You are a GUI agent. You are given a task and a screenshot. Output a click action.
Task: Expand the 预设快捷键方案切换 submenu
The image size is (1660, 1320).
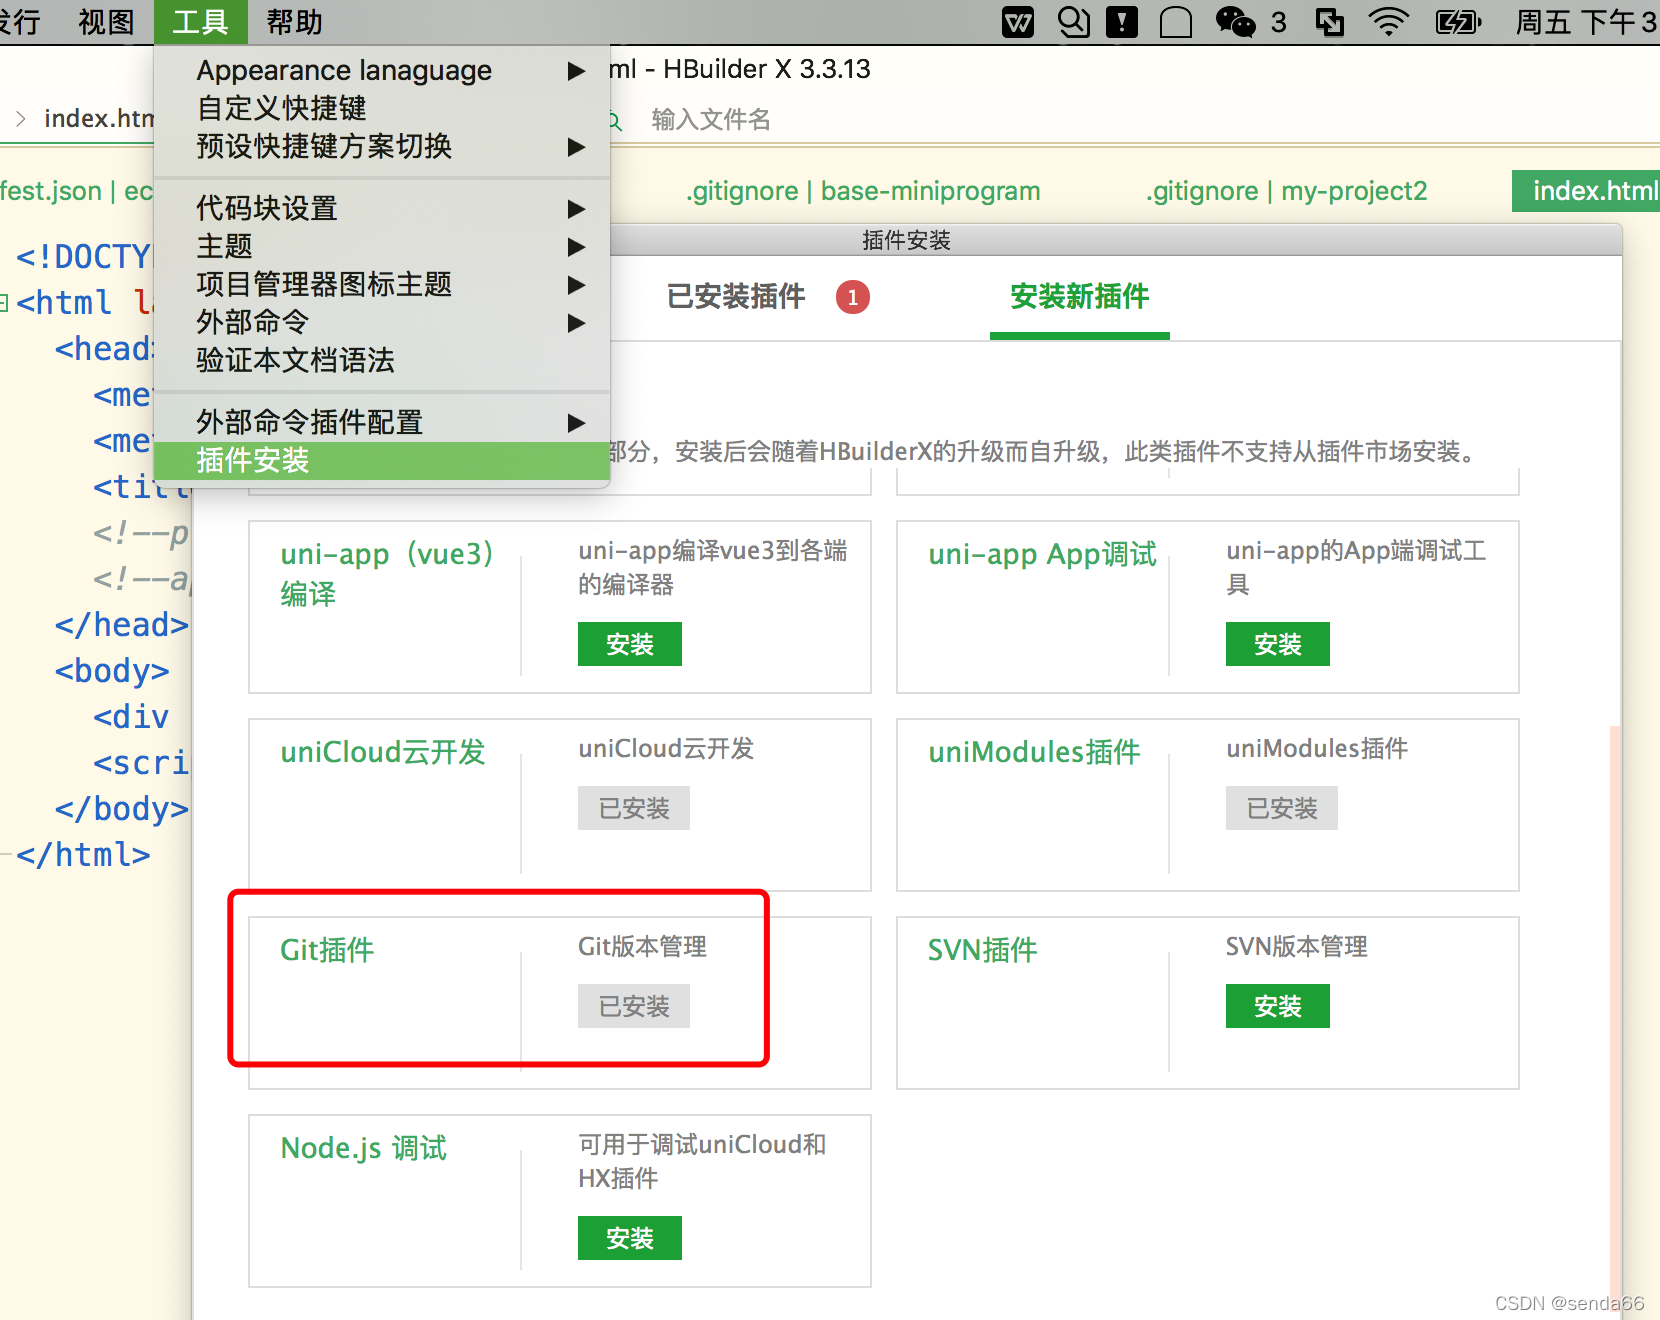576,147
